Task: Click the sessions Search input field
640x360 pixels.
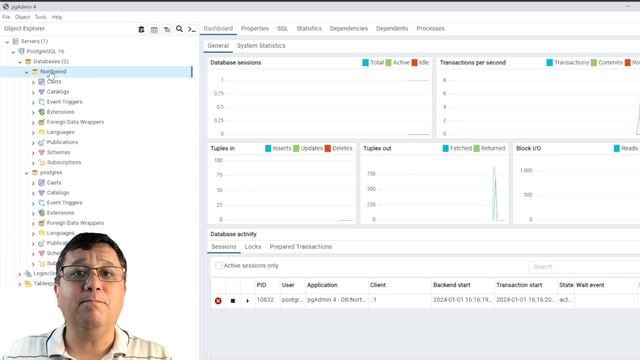Action: (584, 267)
